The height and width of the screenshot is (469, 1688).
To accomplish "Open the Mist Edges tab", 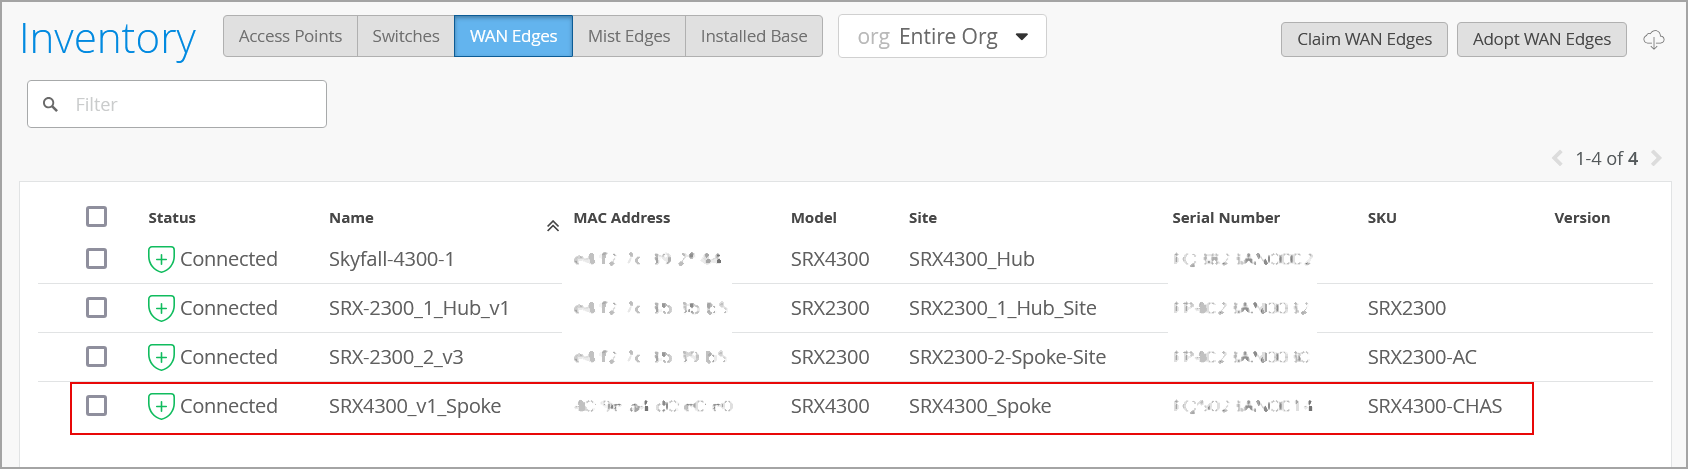I will pyautogui.click(x=629, y=37).
